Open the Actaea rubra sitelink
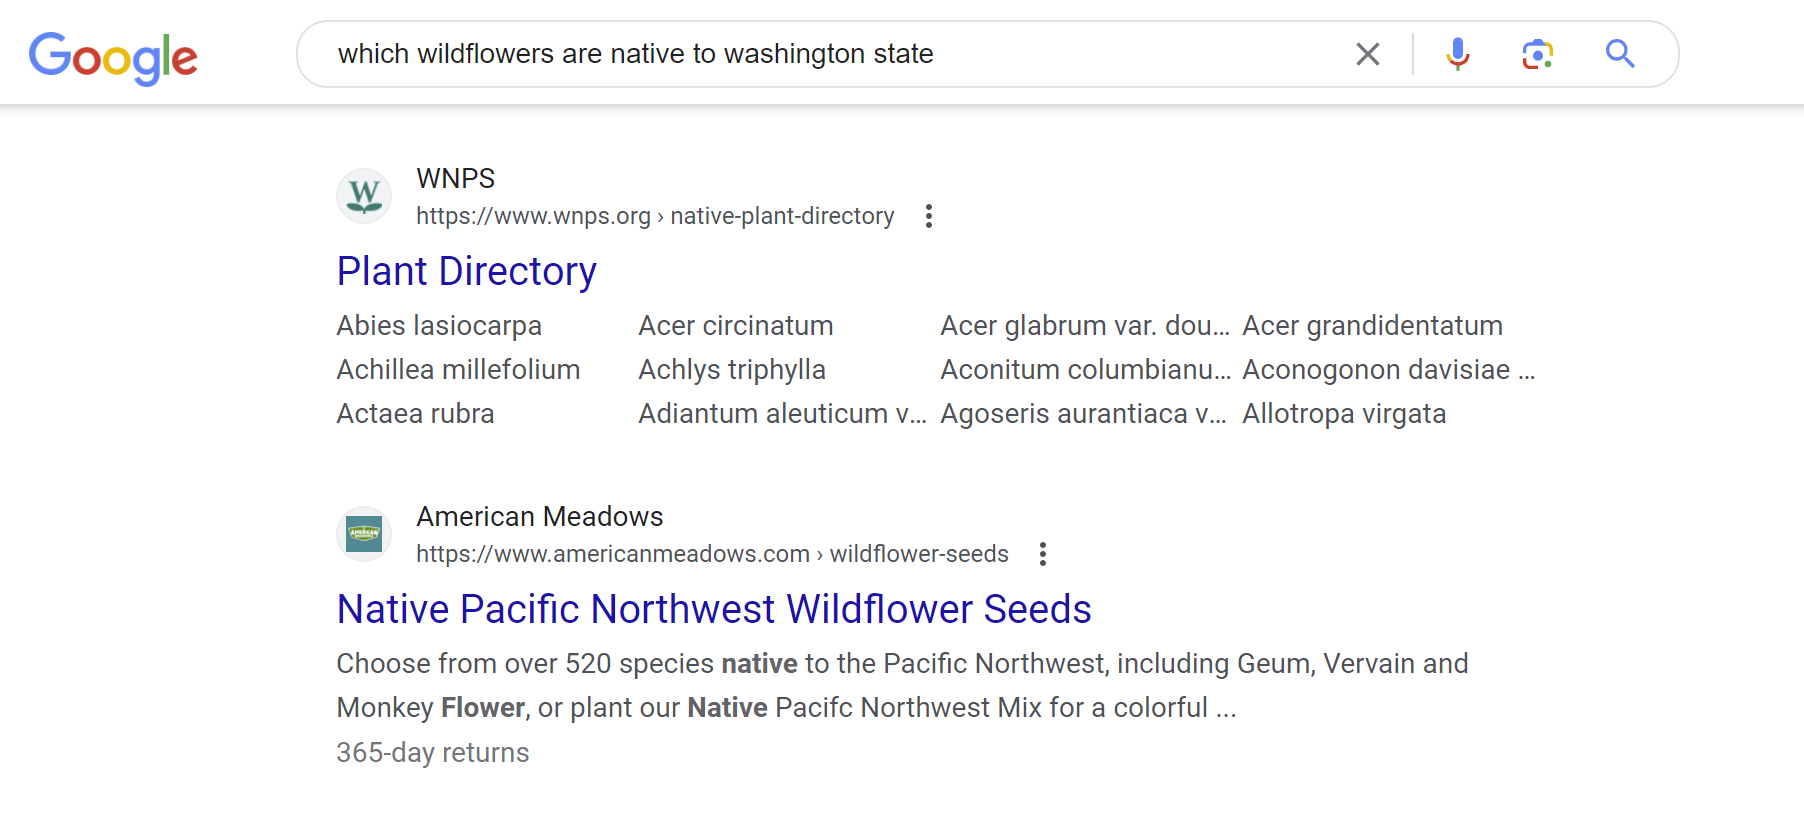The image size is (1804, 836). (x=415, y=414)
